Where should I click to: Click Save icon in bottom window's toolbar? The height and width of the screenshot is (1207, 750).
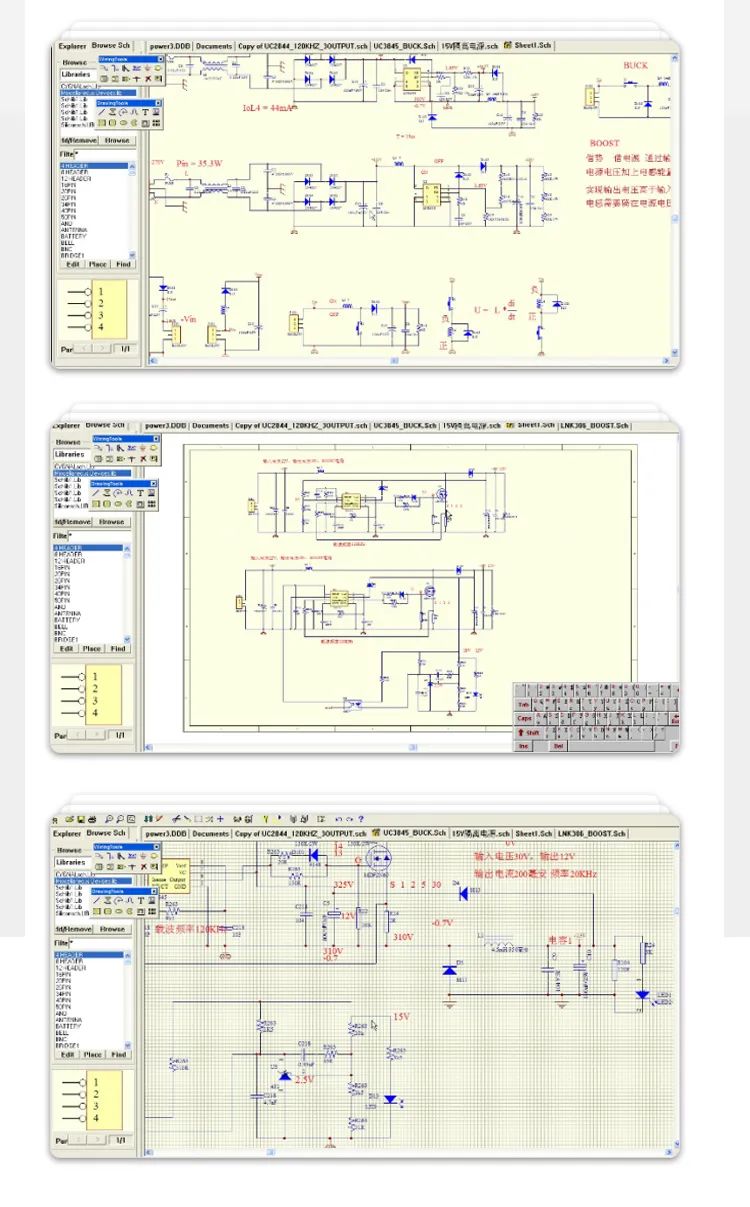point(80,818)
